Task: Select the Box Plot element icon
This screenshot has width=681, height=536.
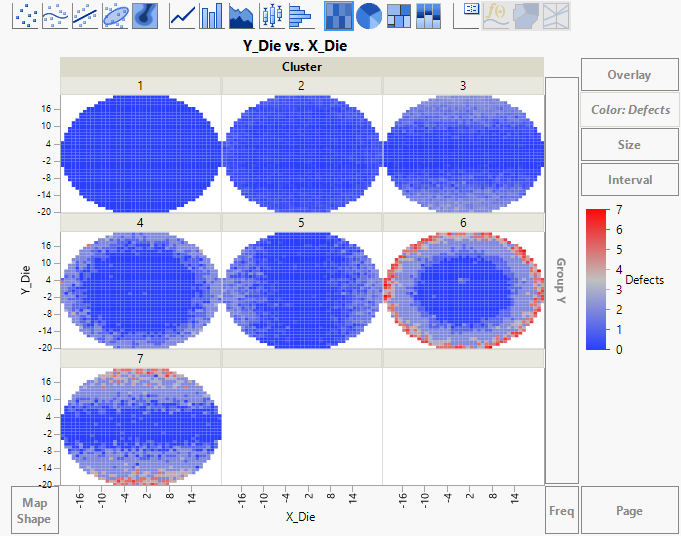Action: [x=270, y=15]
